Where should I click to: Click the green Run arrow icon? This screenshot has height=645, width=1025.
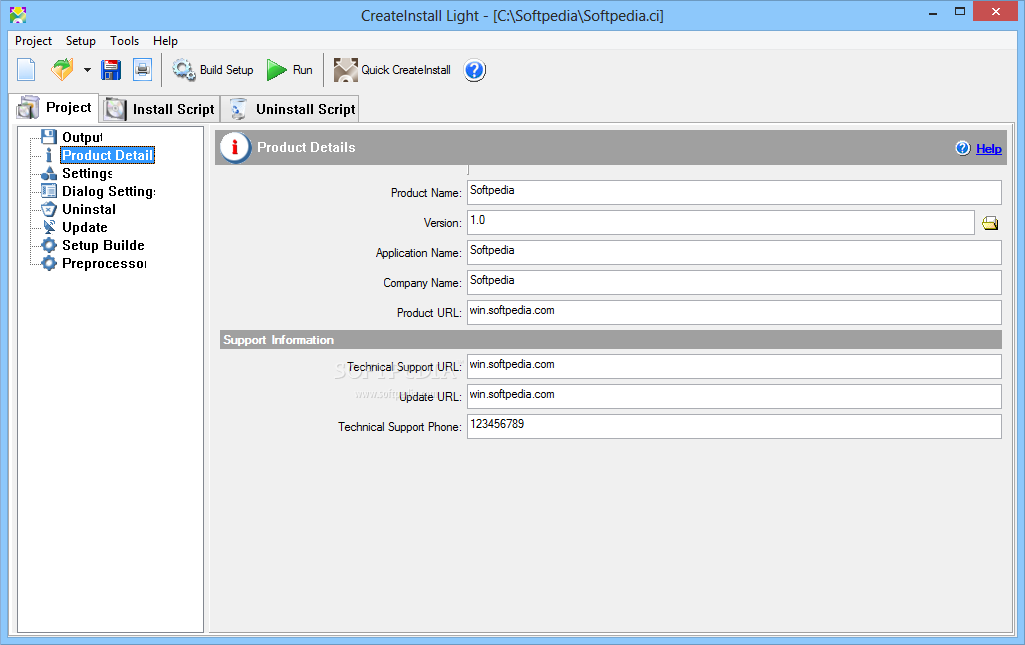click(277, 70)
